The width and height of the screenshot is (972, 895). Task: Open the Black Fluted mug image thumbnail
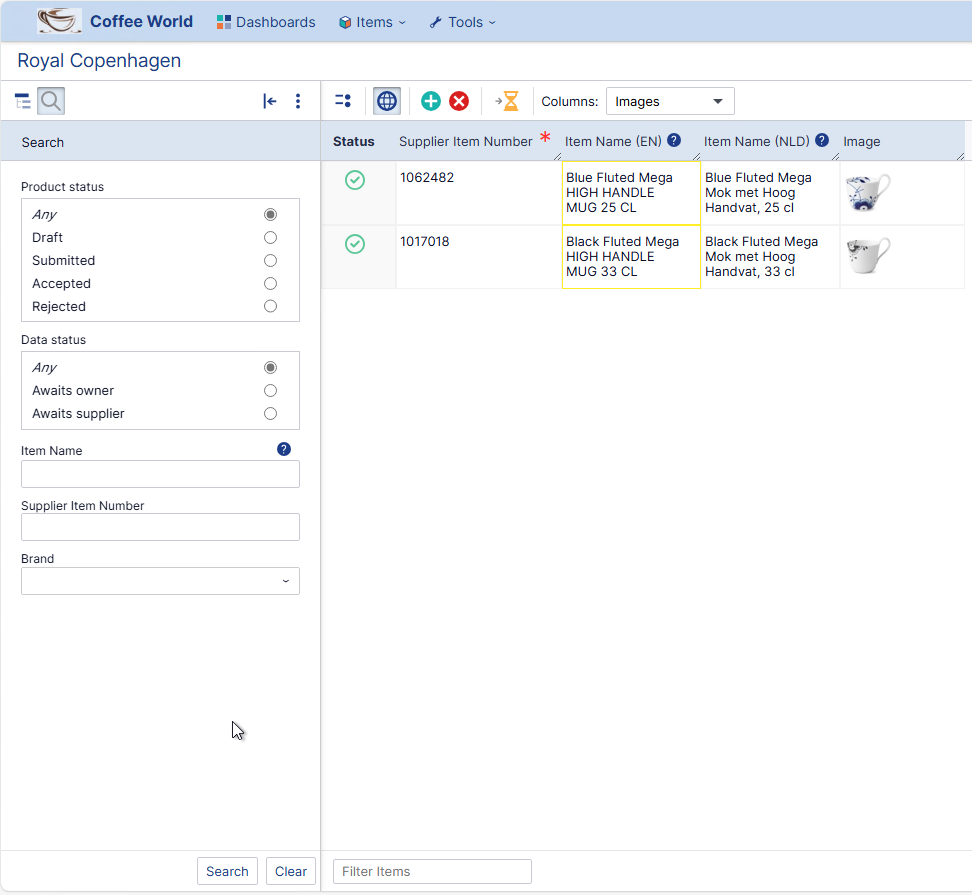pos(868,256)
